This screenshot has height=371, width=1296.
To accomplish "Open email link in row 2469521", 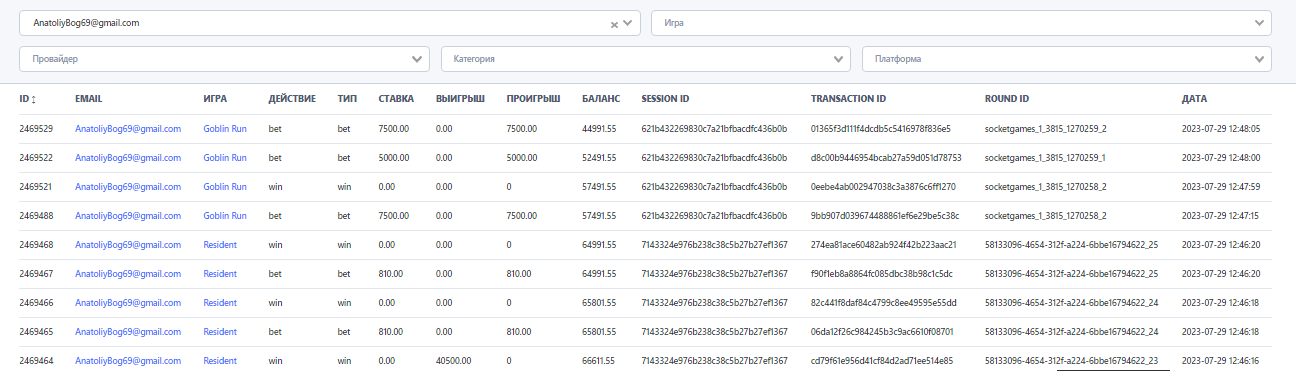I will coord(128,187).
